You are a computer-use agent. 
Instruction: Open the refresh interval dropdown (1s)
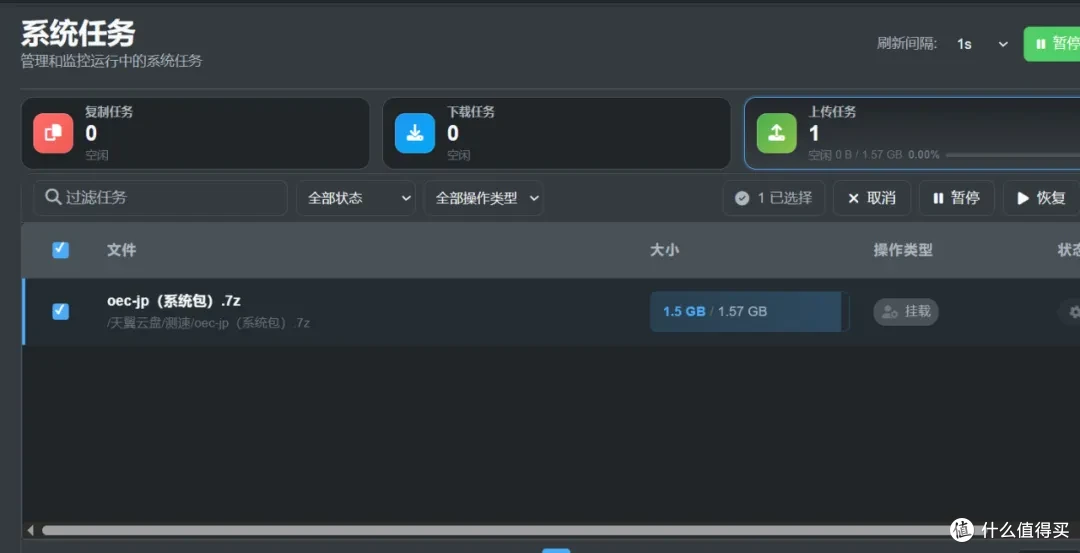982,44
